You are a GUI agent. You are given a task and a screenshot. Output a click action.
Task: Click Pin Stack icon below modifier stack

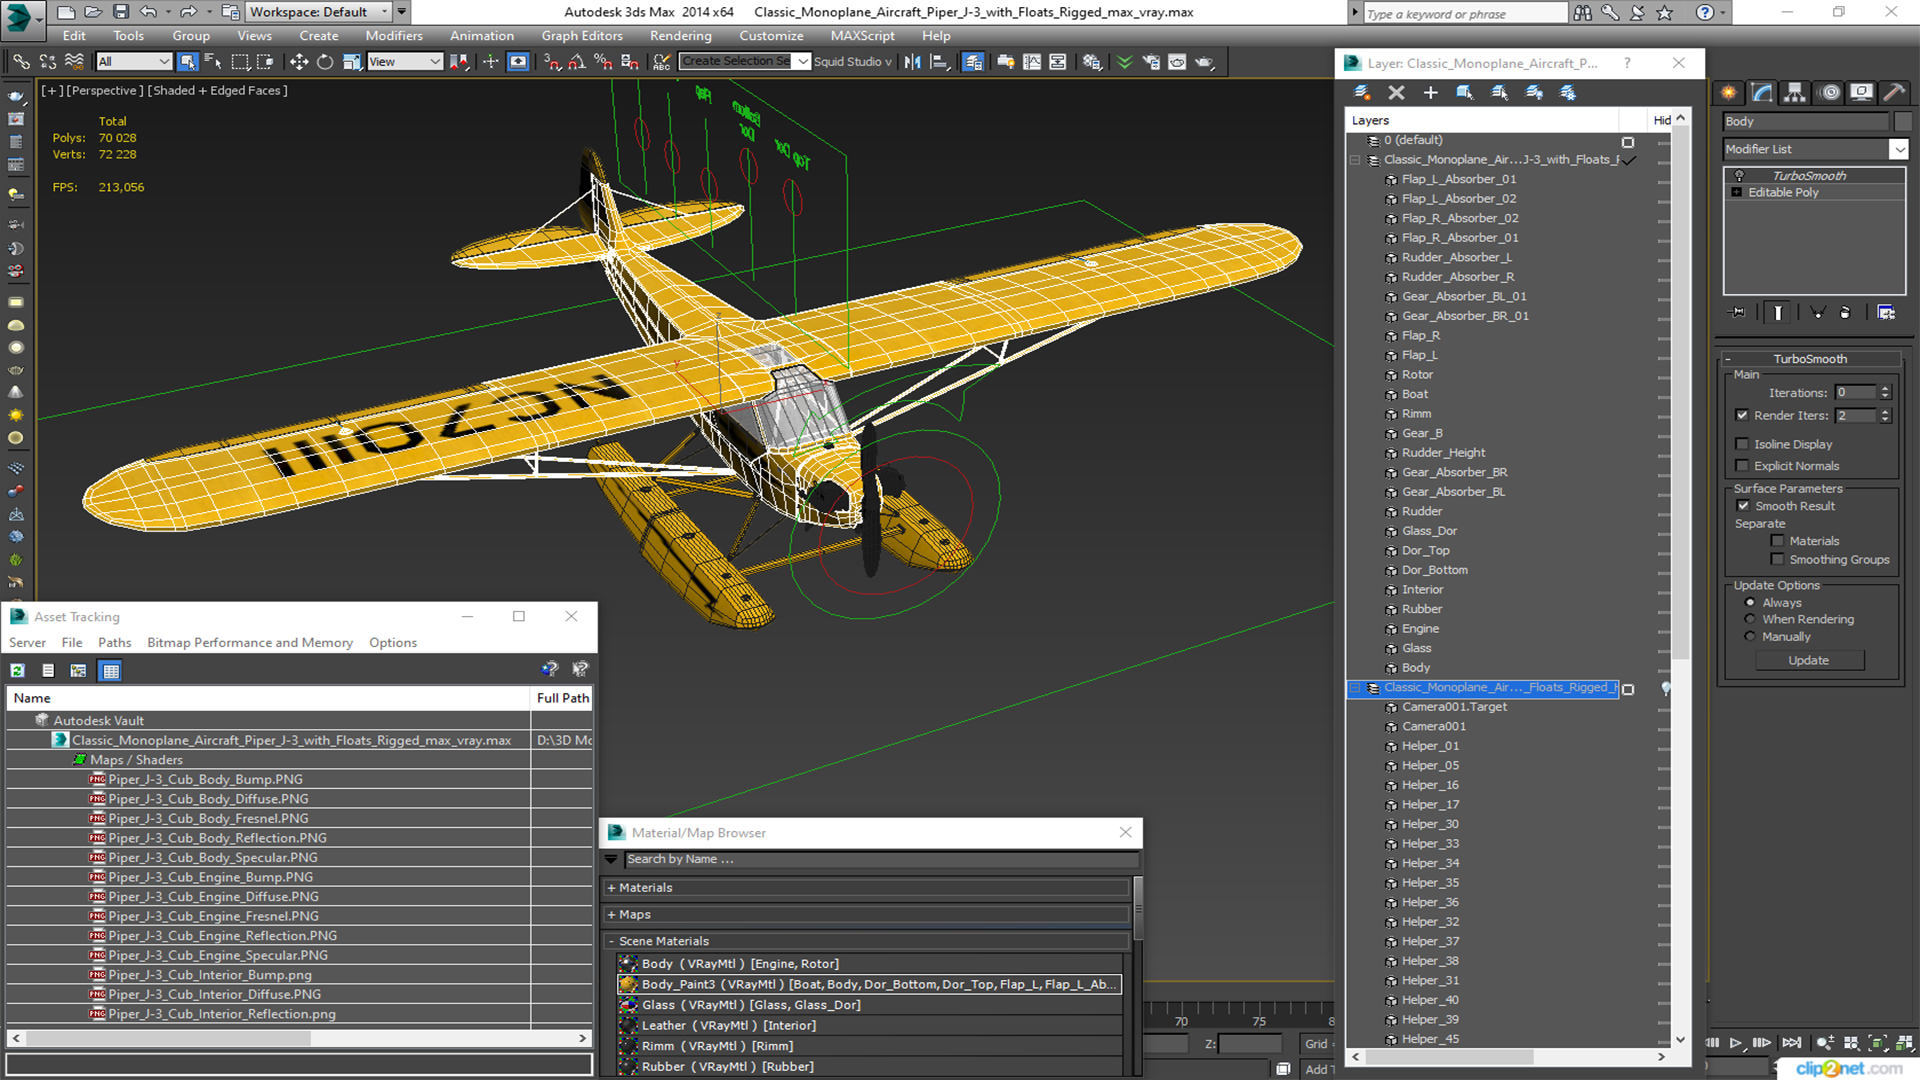pyautogui.click(x=1738, y=313)
